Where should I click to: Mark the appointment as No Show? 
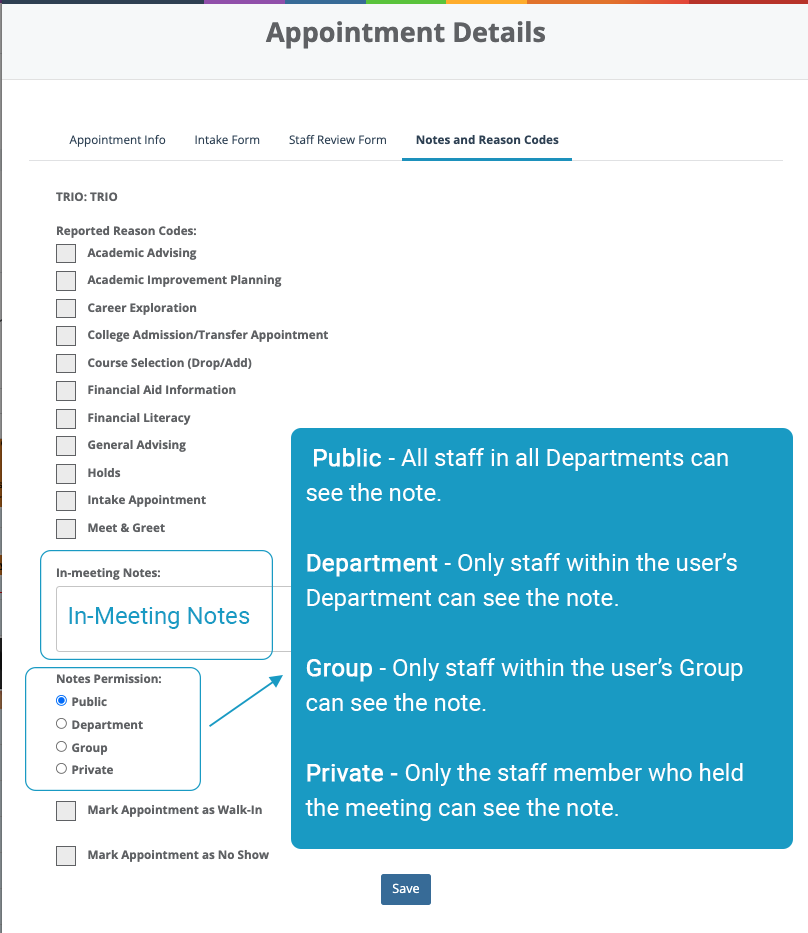click(65, 856)
